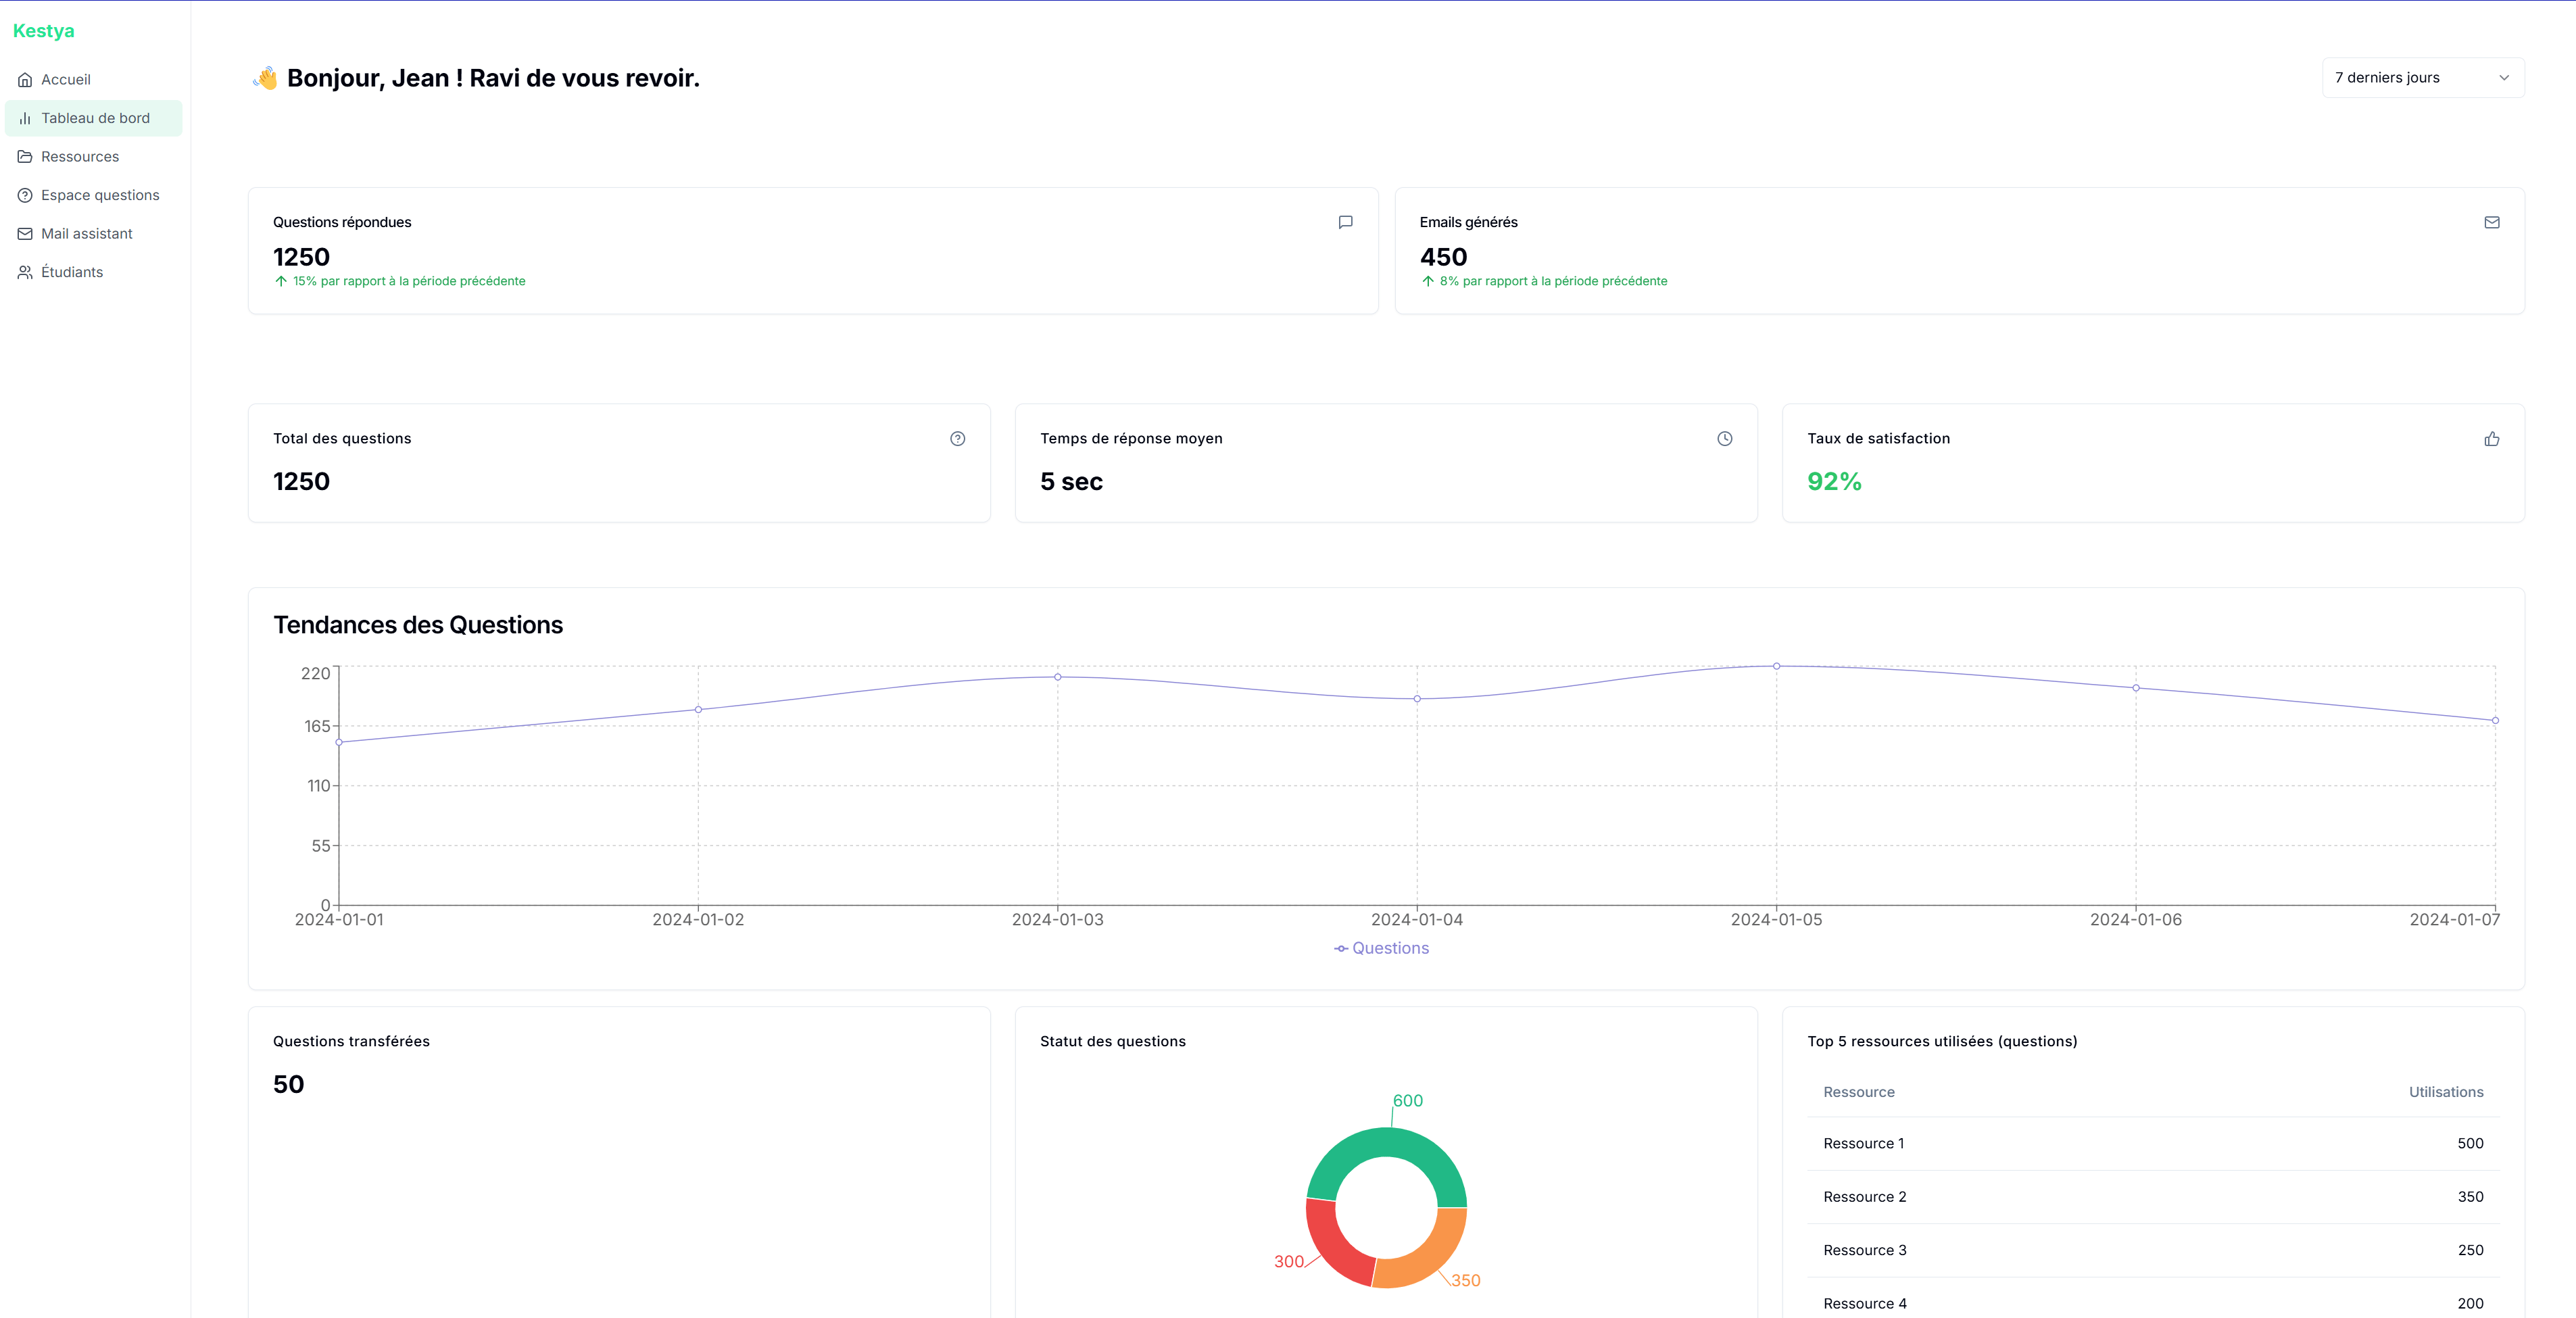Click the people icon beside Étudiants
This screenshot has width=2576, height=1318.
[24, 271]
